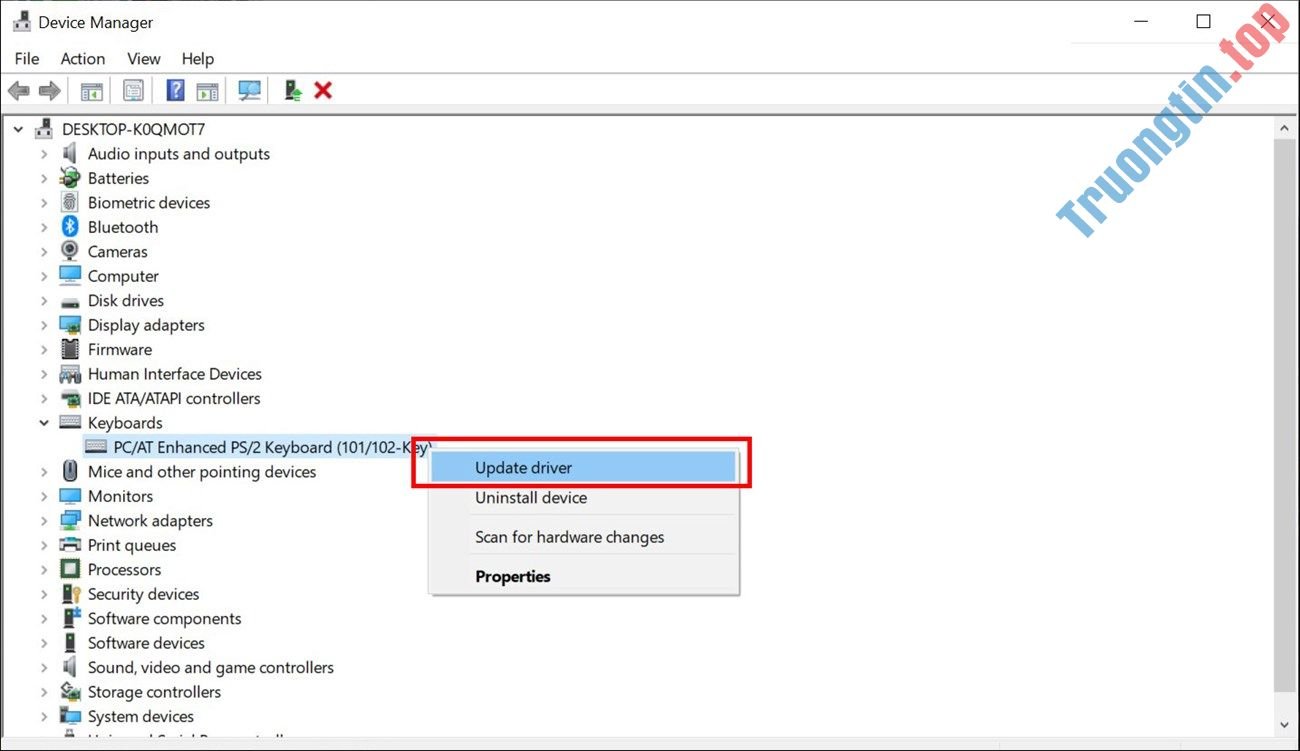Image resolution: width=1300 pixels, height=751 pixels.
Task: Select the Sound, video and game controllers item
Action: pyautogui.click(x=210, y=668)
